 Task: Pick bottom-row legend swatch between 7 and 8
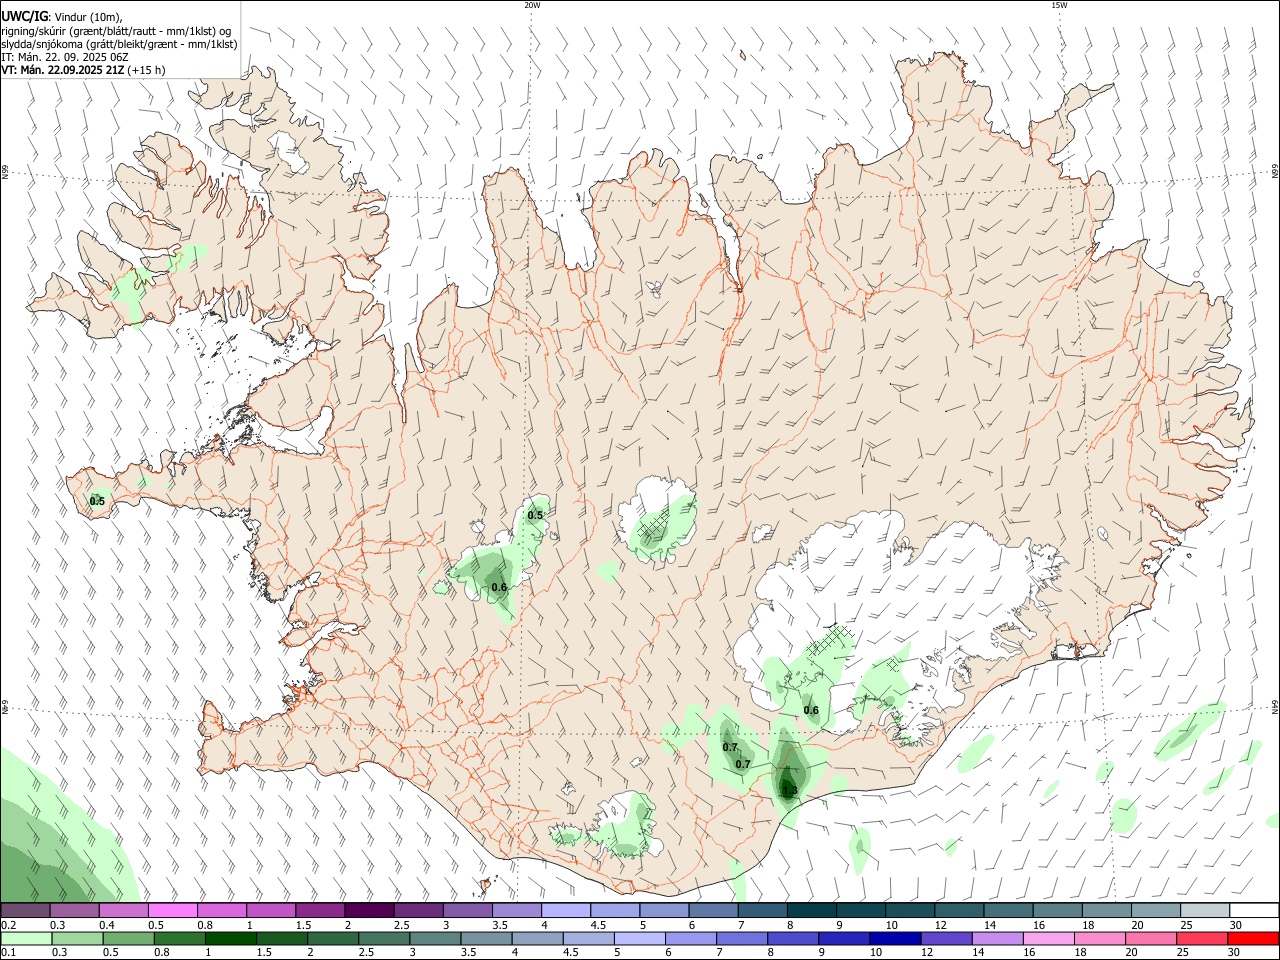742,938
